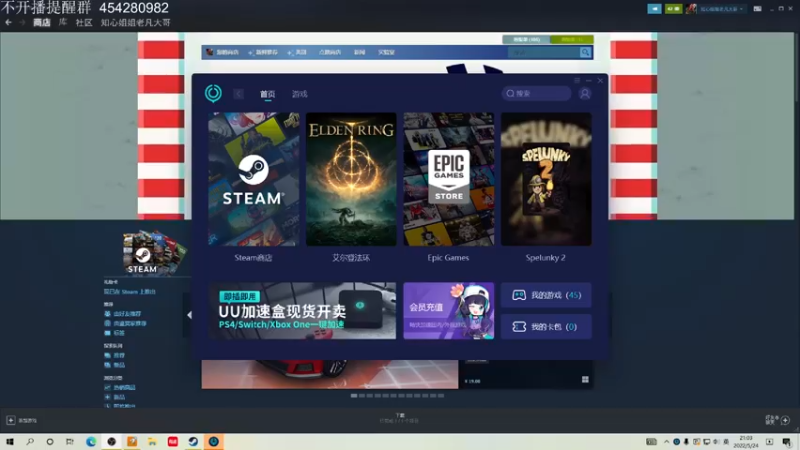The image size is (800, 450).
Task: Open Microsoft Edge from the taskbar
Action: (91, 442)
